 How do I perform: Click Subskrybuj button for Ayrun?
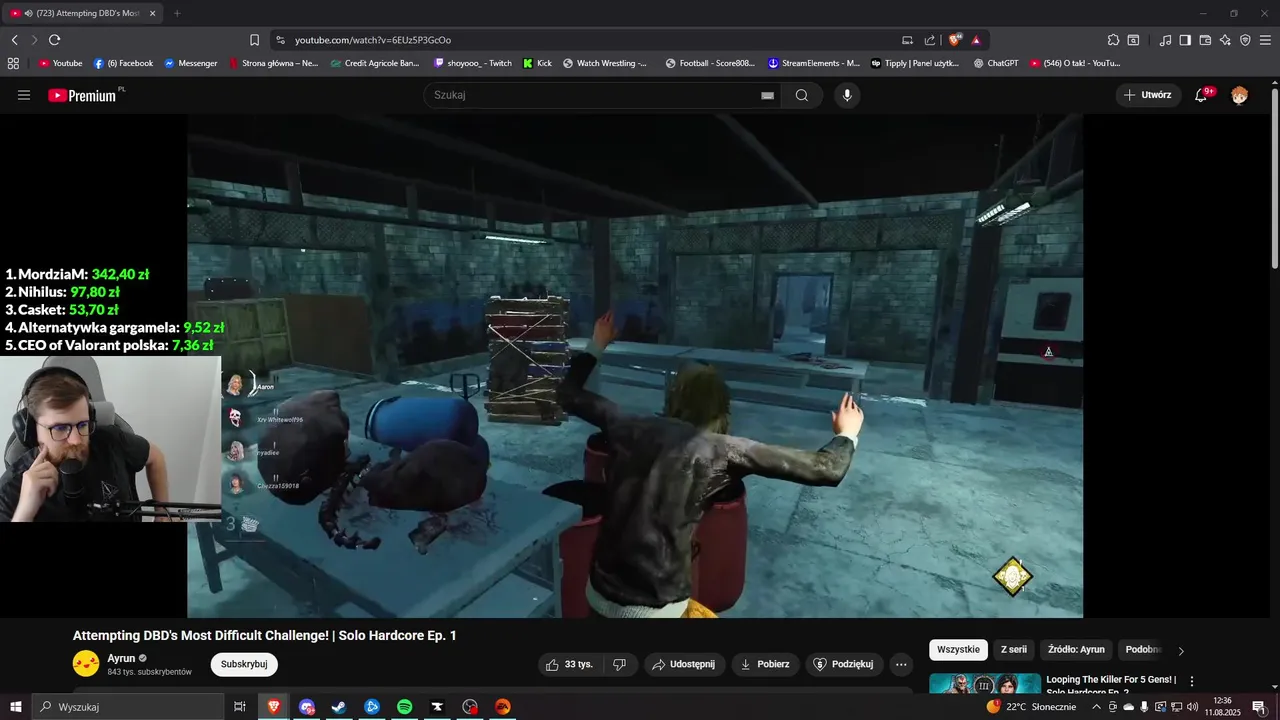click(x=244, y=664)
